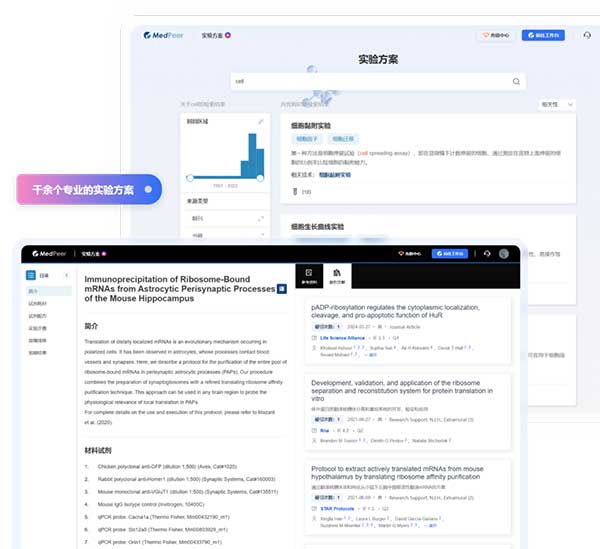
Task: Expand the 期刊 filter section
Action: 260,236
